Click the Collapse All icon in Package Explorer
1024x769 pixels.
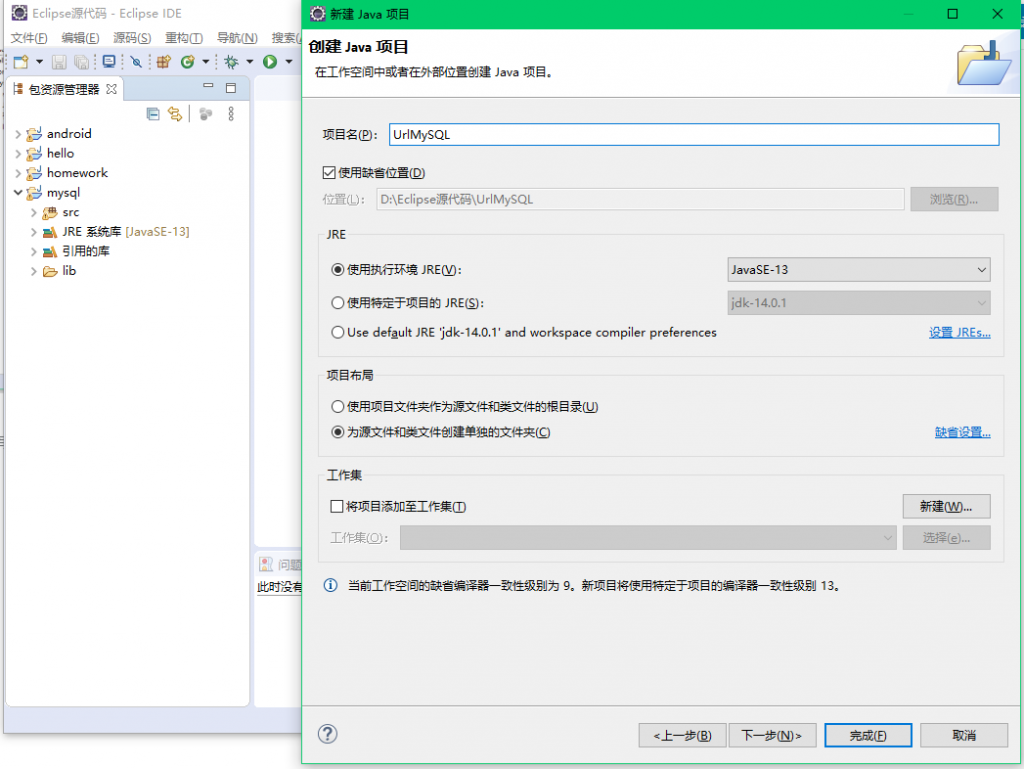pos(153,113)
